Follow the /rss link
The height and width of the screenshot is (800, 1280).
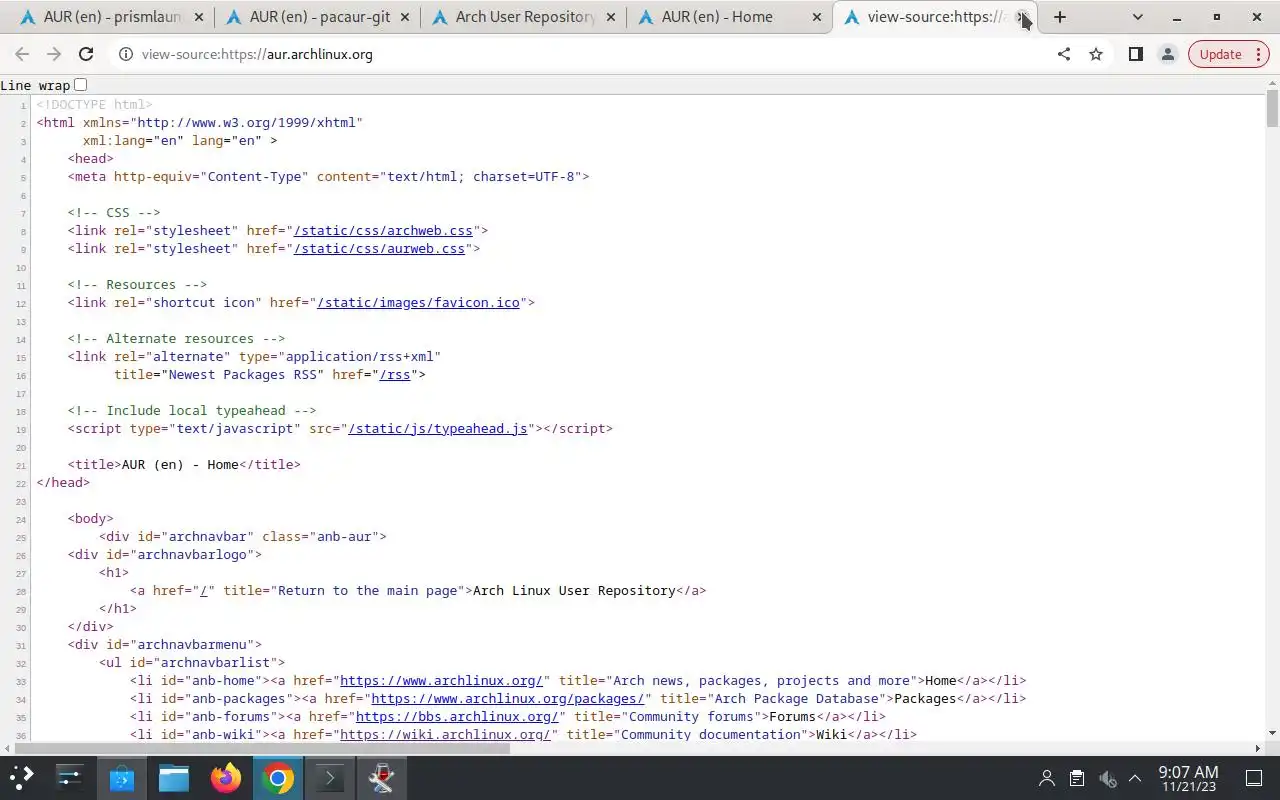click(x=395, y=374)
